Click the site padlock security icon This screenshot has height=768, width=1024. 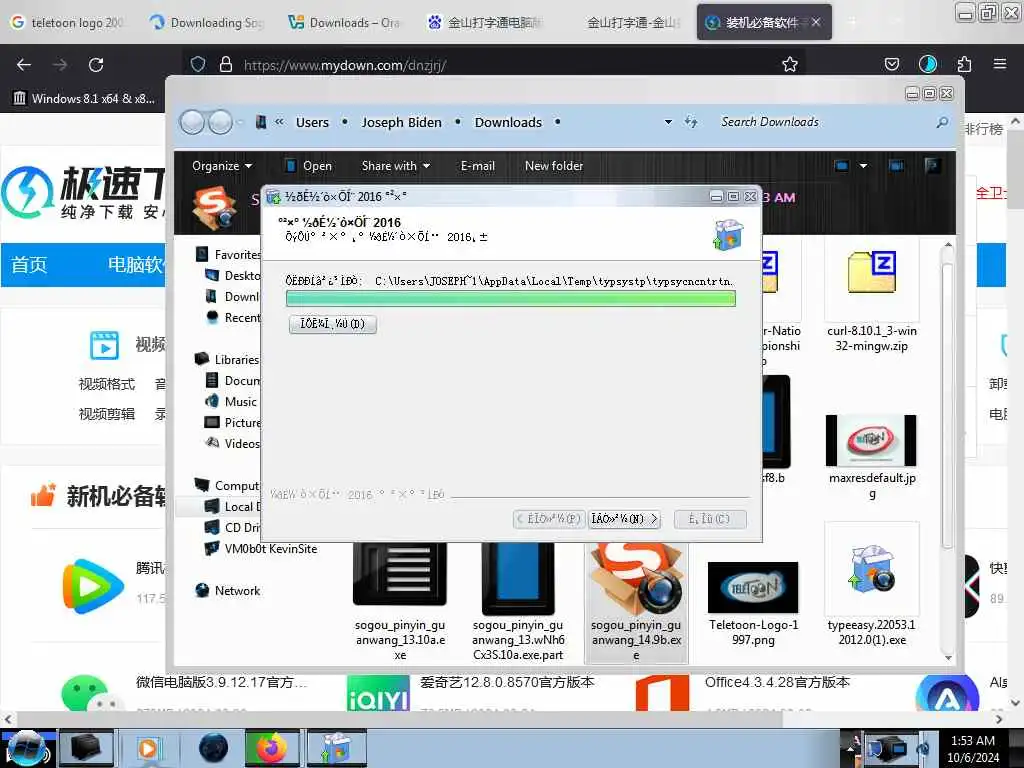[x=226, y=64]
